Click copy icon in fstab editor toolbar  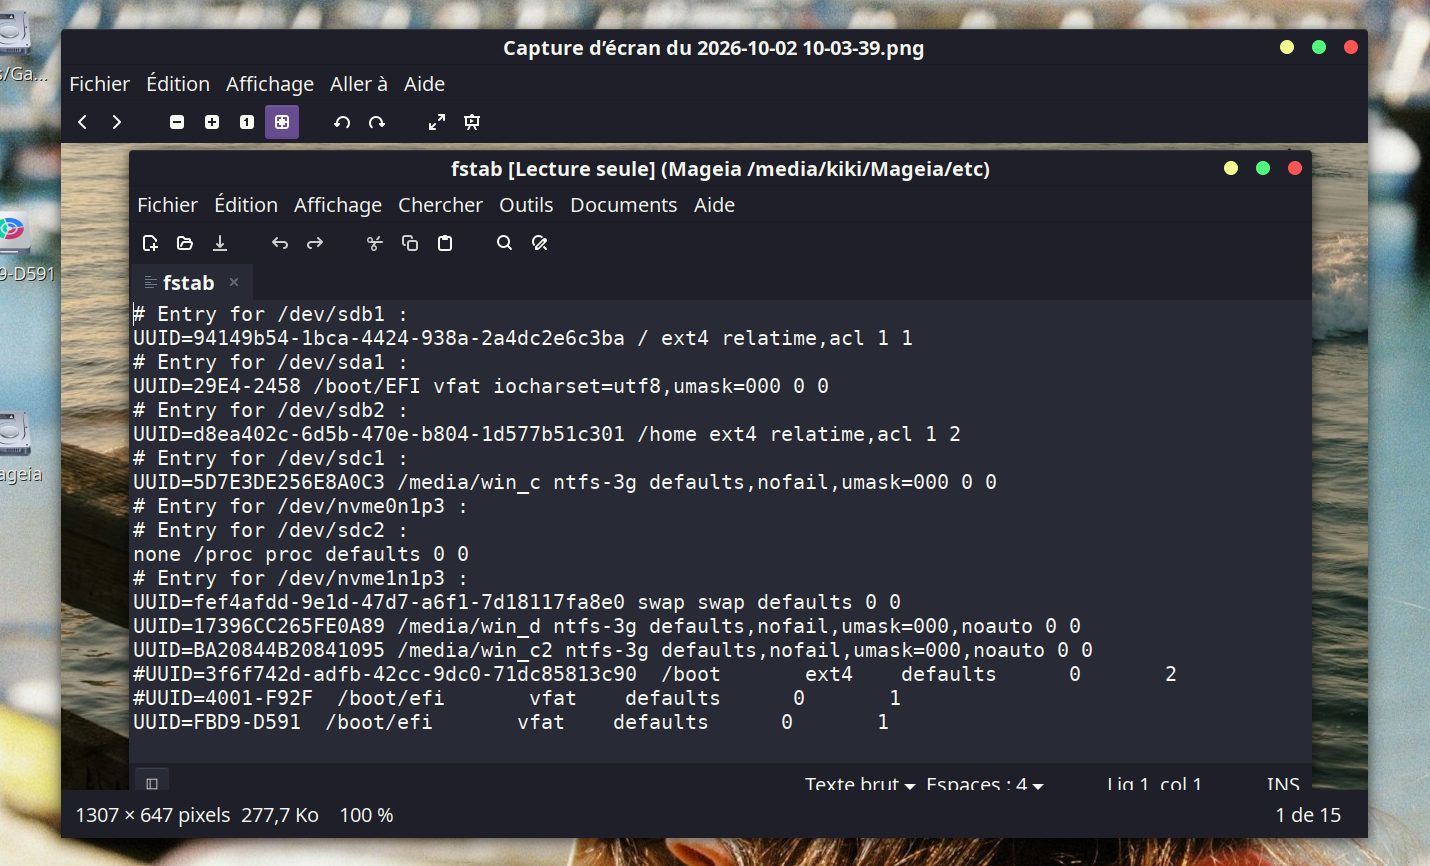[x=410, y=243]
